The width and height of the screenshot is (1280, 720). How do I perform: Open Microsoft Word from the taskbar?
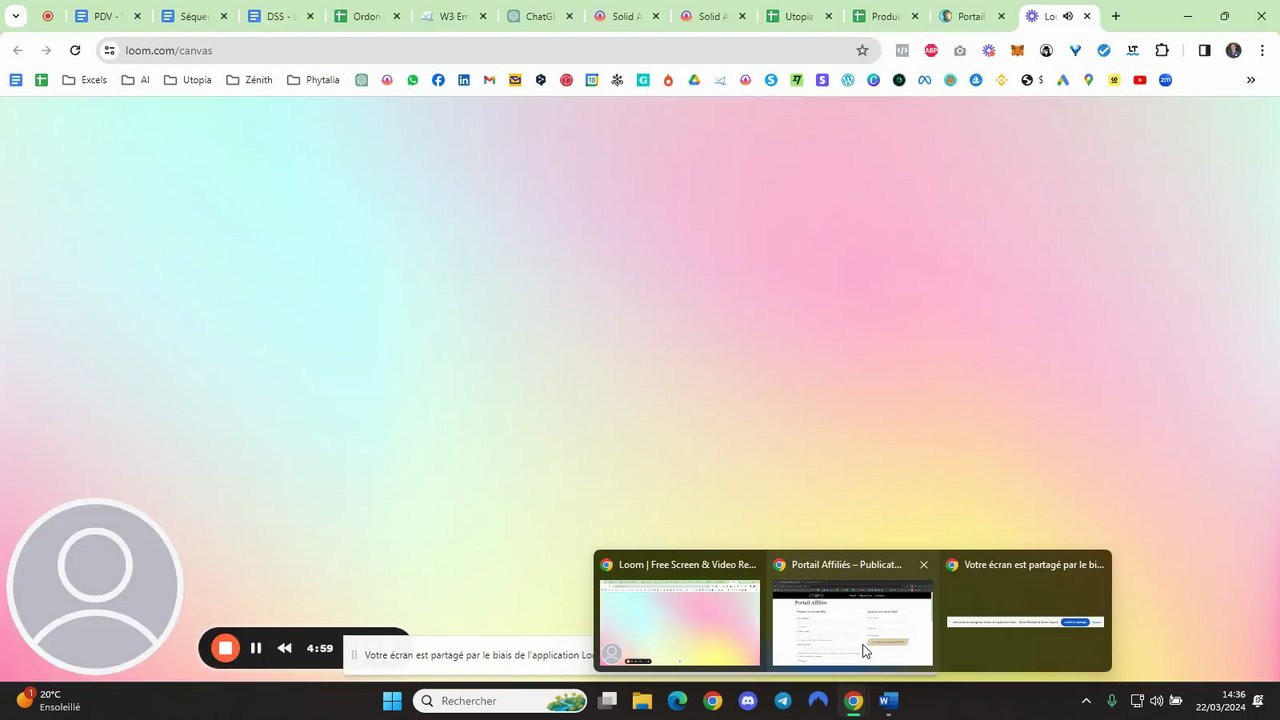pos(888,701)
